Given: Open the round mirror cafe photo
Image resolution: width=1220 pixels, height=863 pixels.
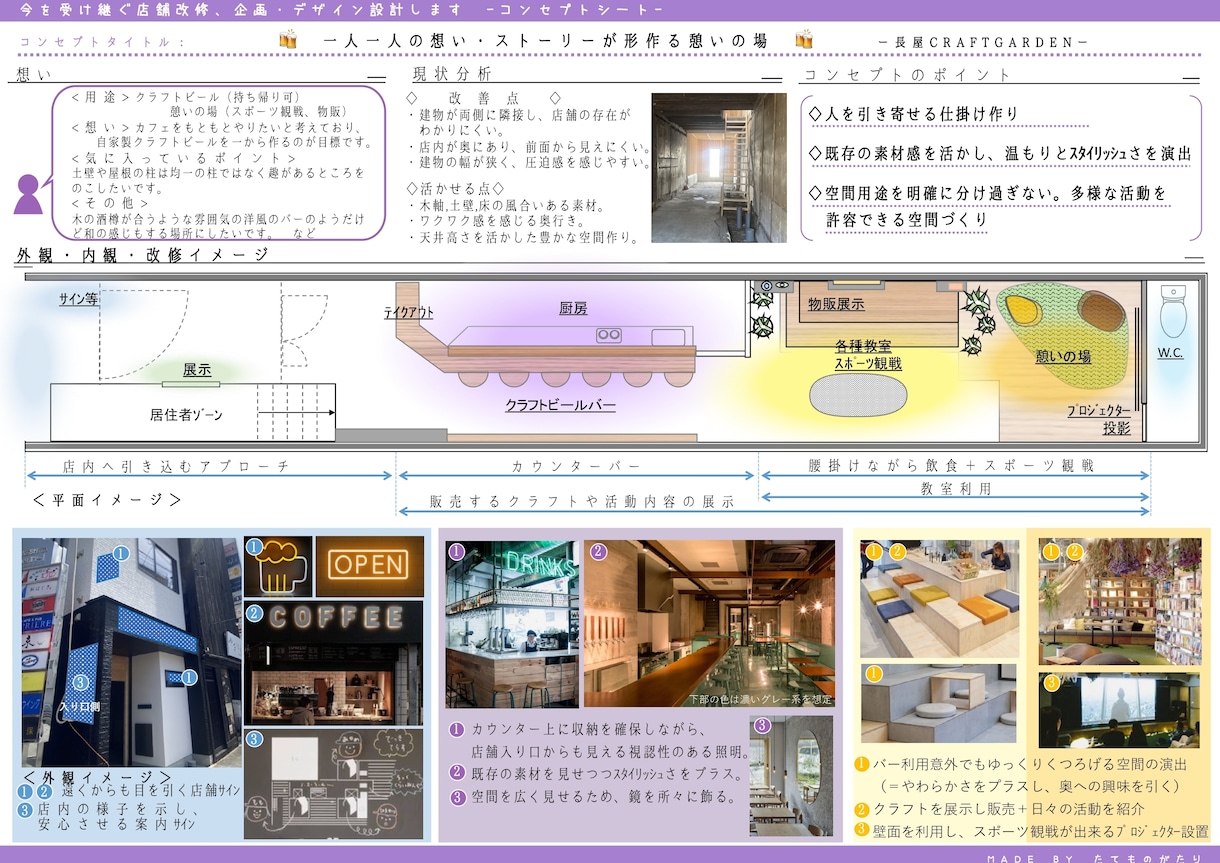Looking at the screenshot, I should pyautogui.click(x=791, y=776).
